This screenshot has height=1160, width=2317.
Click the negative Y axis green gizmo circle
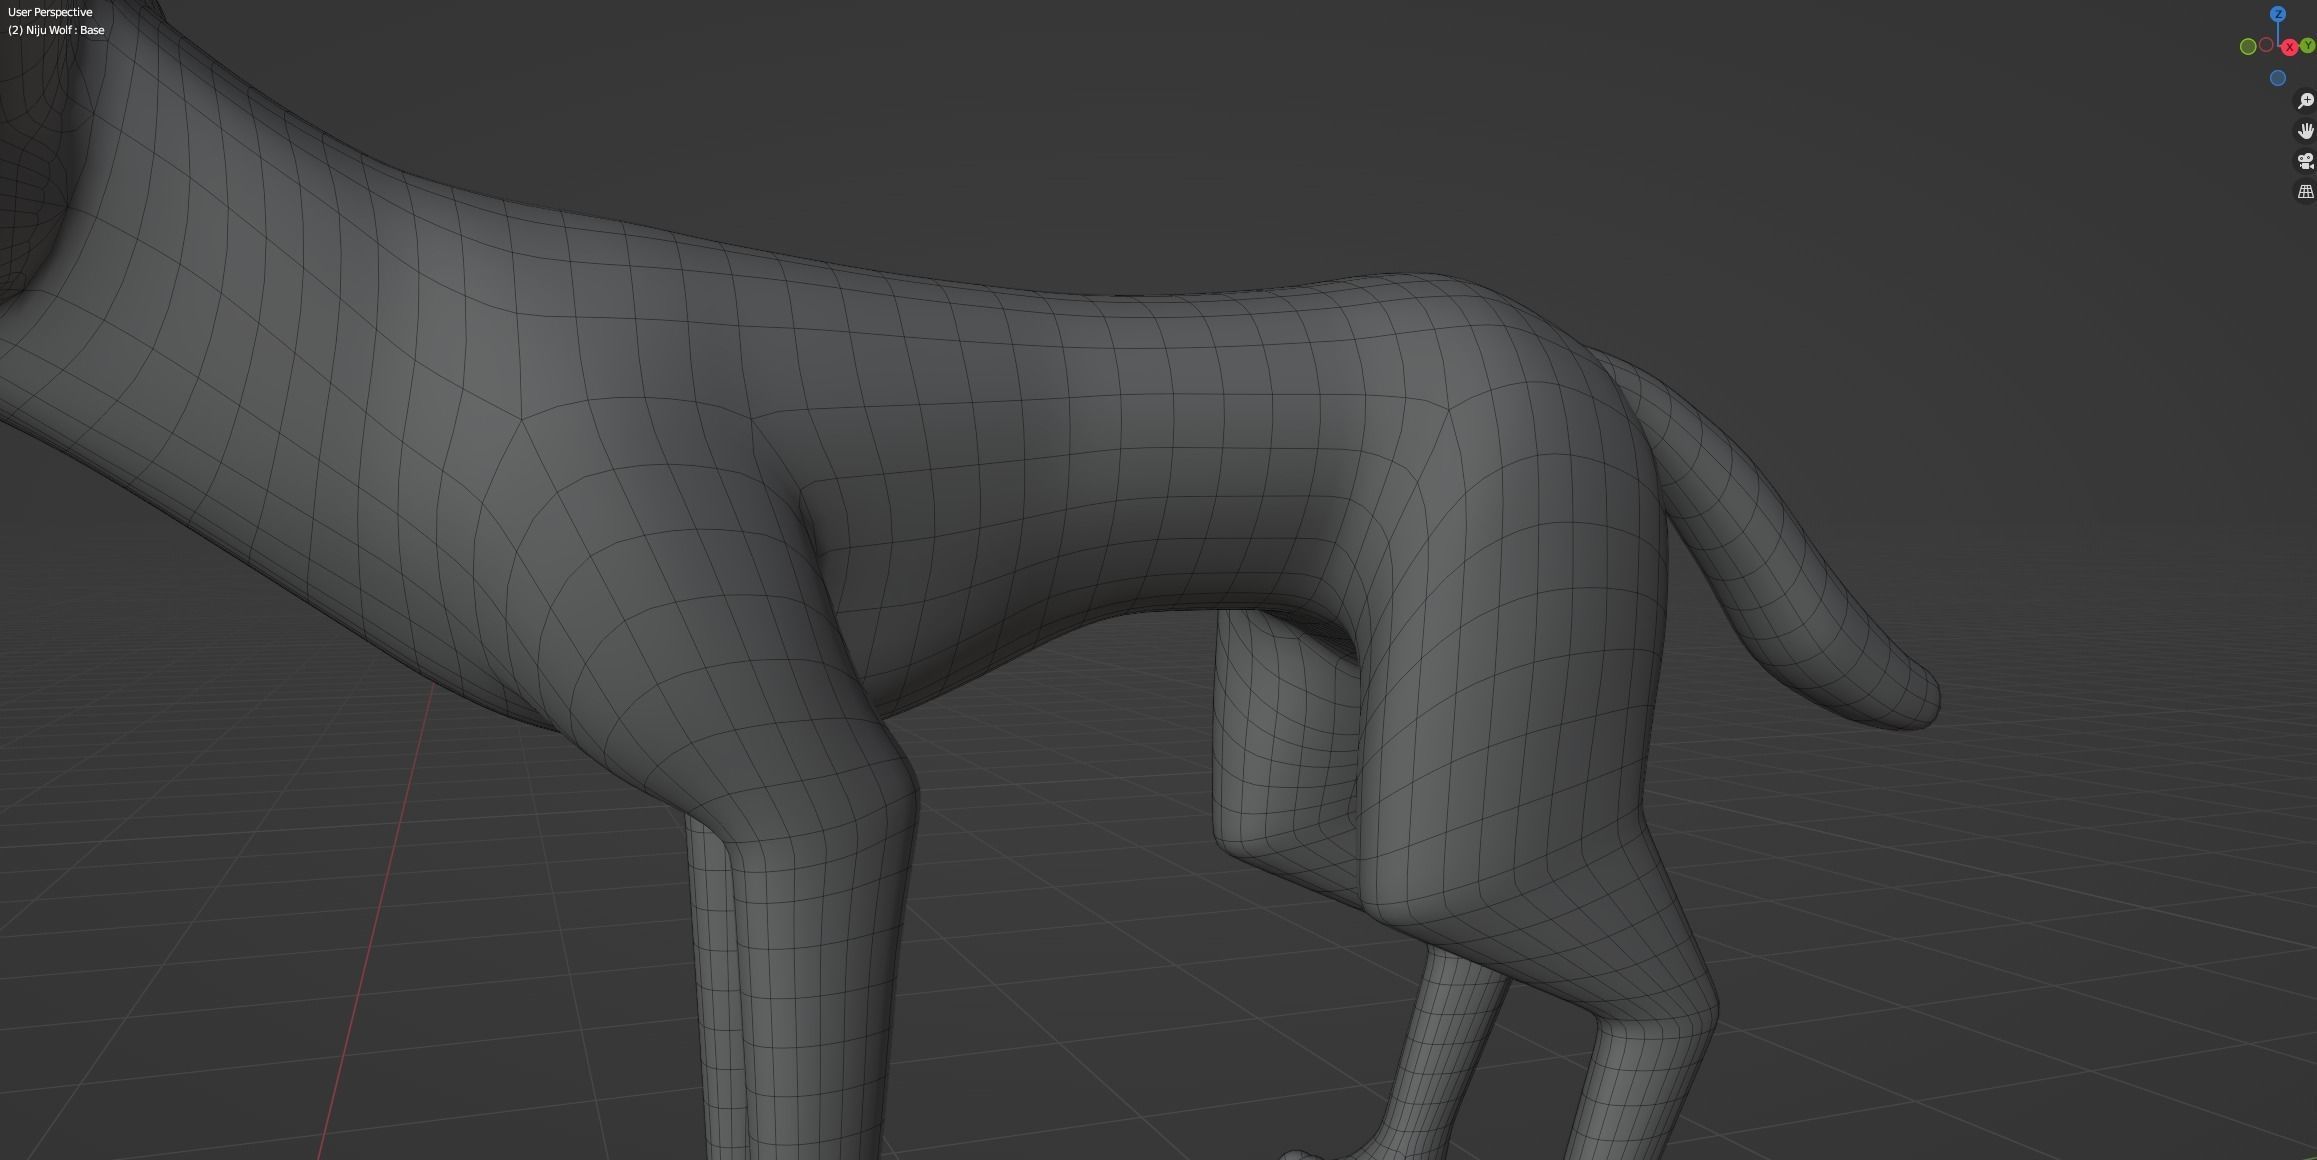click(x=2248, y=47)
